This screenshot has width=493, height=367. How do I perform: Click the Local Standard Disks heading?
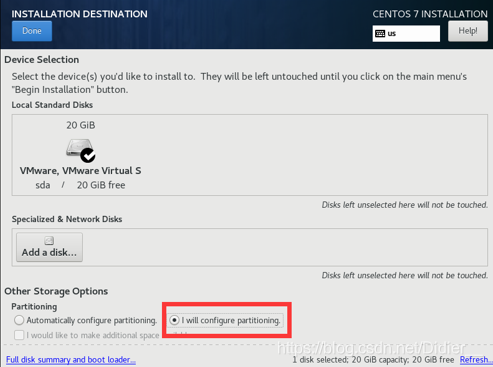(x=52, y=105)
